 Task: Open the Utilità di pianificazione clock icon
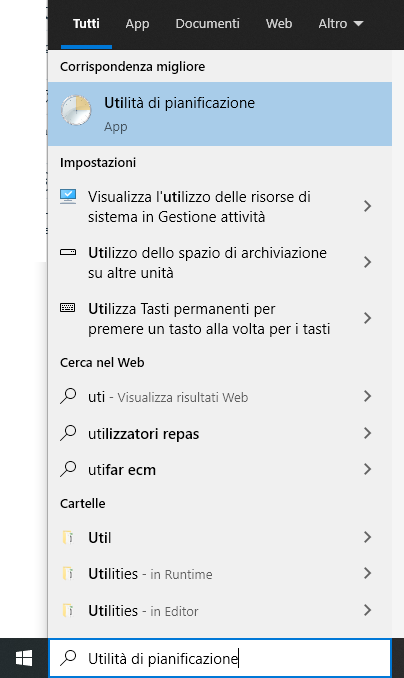point(76,111)
